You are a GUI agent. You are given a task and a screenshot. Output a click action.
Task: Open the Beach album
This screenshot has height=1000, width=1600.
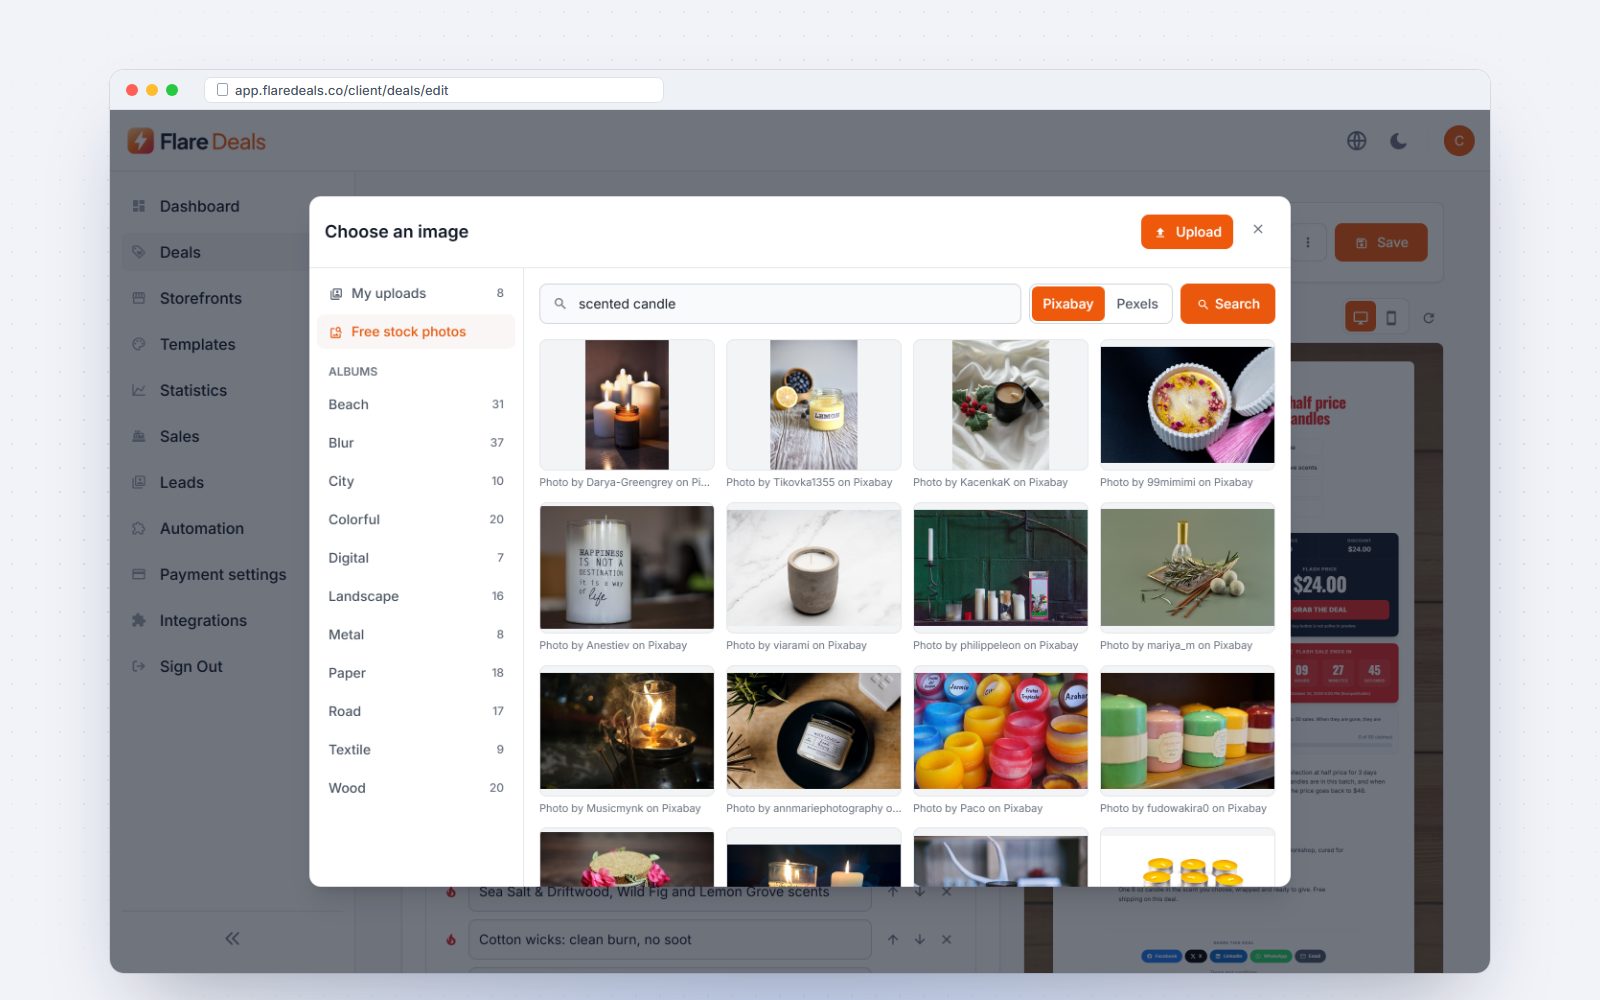coord(416,404)
